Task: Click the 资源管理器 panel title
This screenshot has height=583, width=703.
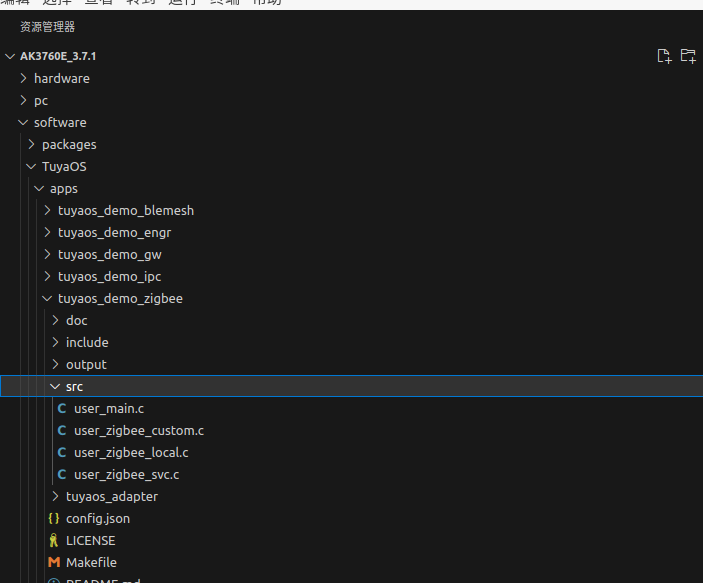Action: tap(48, 27)
